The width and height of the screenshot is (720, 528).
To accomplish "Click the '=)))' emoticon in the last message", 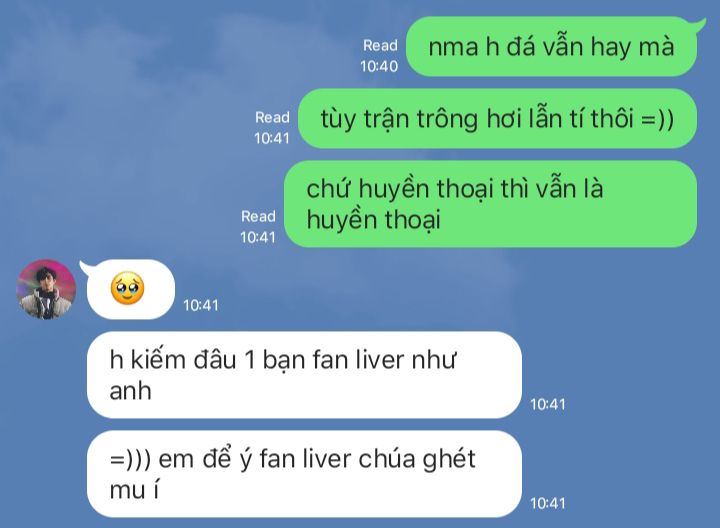I will (130, 459).
